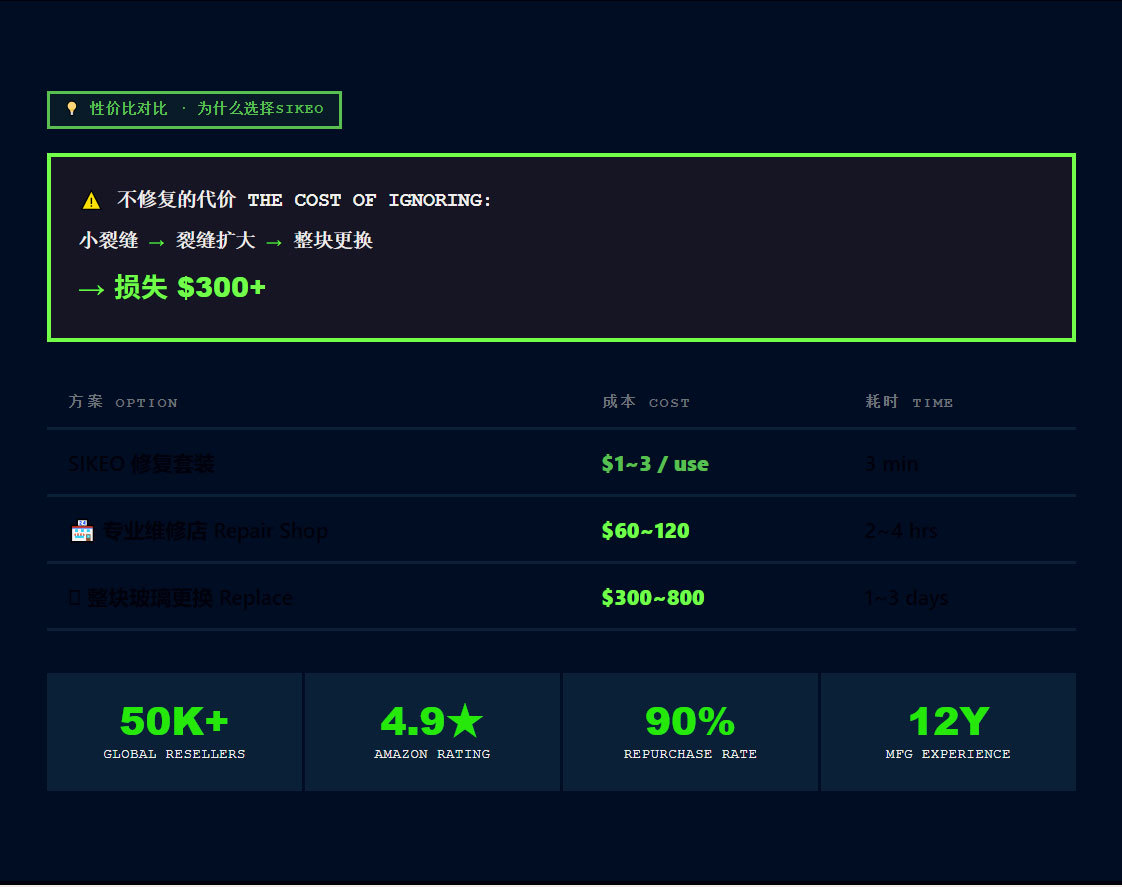Click the $1~3 / use cost cell
1122x887 pixels.
click(x=655, y=464)
